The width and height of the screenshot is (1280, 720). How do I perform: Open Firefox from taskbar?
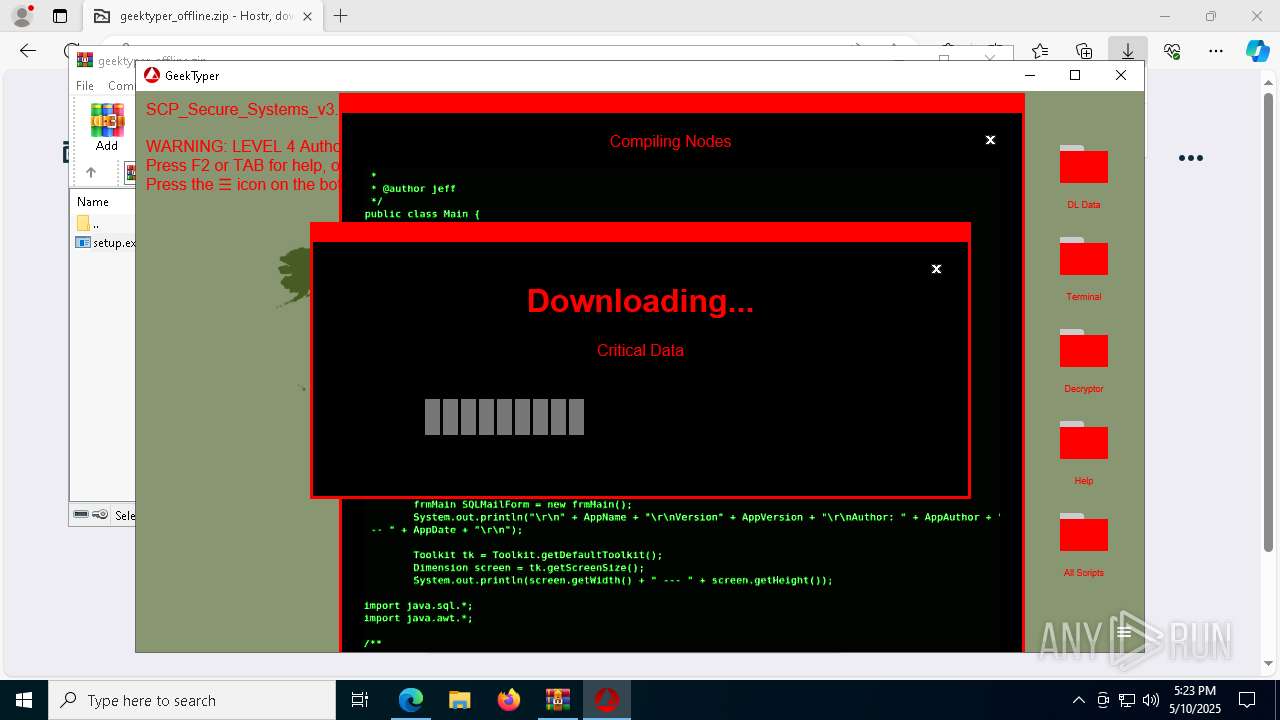[x=509, y=700]
